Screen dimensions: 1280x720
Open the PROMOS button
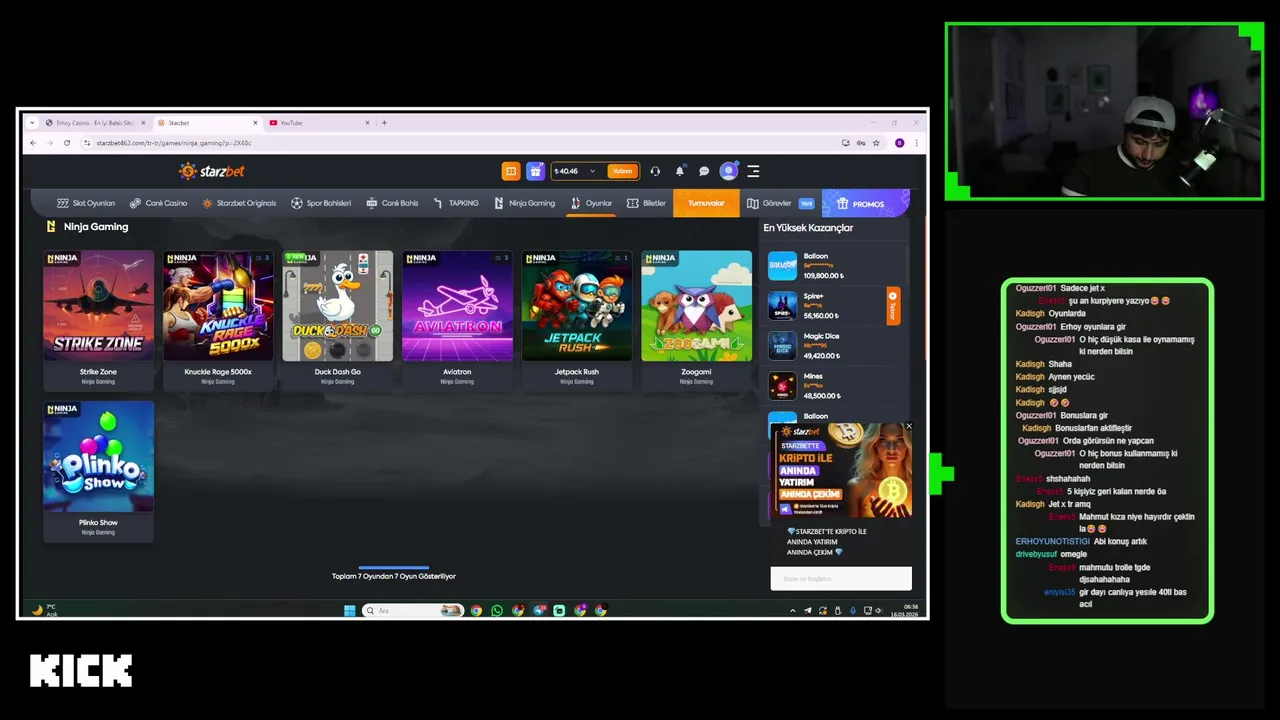point(864,203)
